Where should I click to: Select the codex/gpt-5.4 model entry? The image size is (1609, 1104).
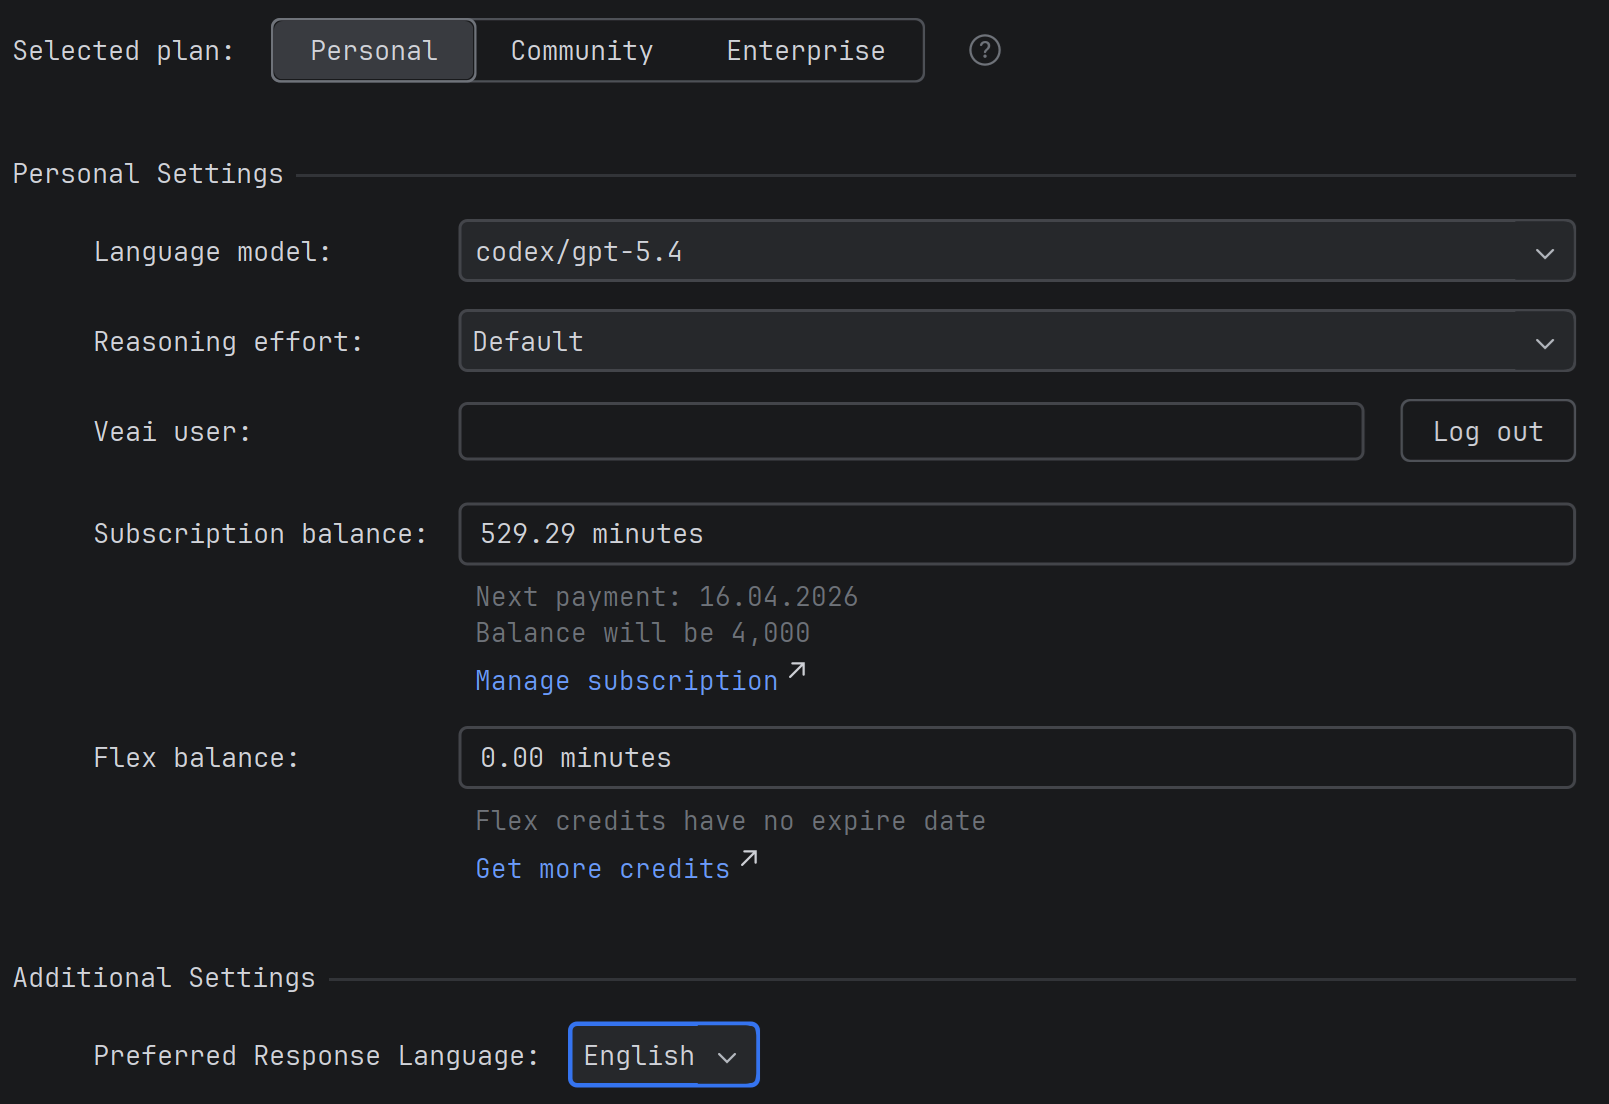coord(578,251)
